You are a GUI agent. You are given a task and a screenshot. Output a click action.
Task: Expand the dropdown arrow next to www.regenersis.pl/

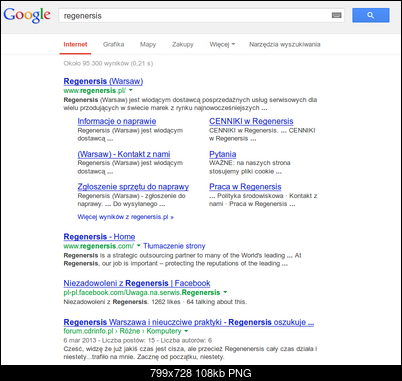(131, 90)
